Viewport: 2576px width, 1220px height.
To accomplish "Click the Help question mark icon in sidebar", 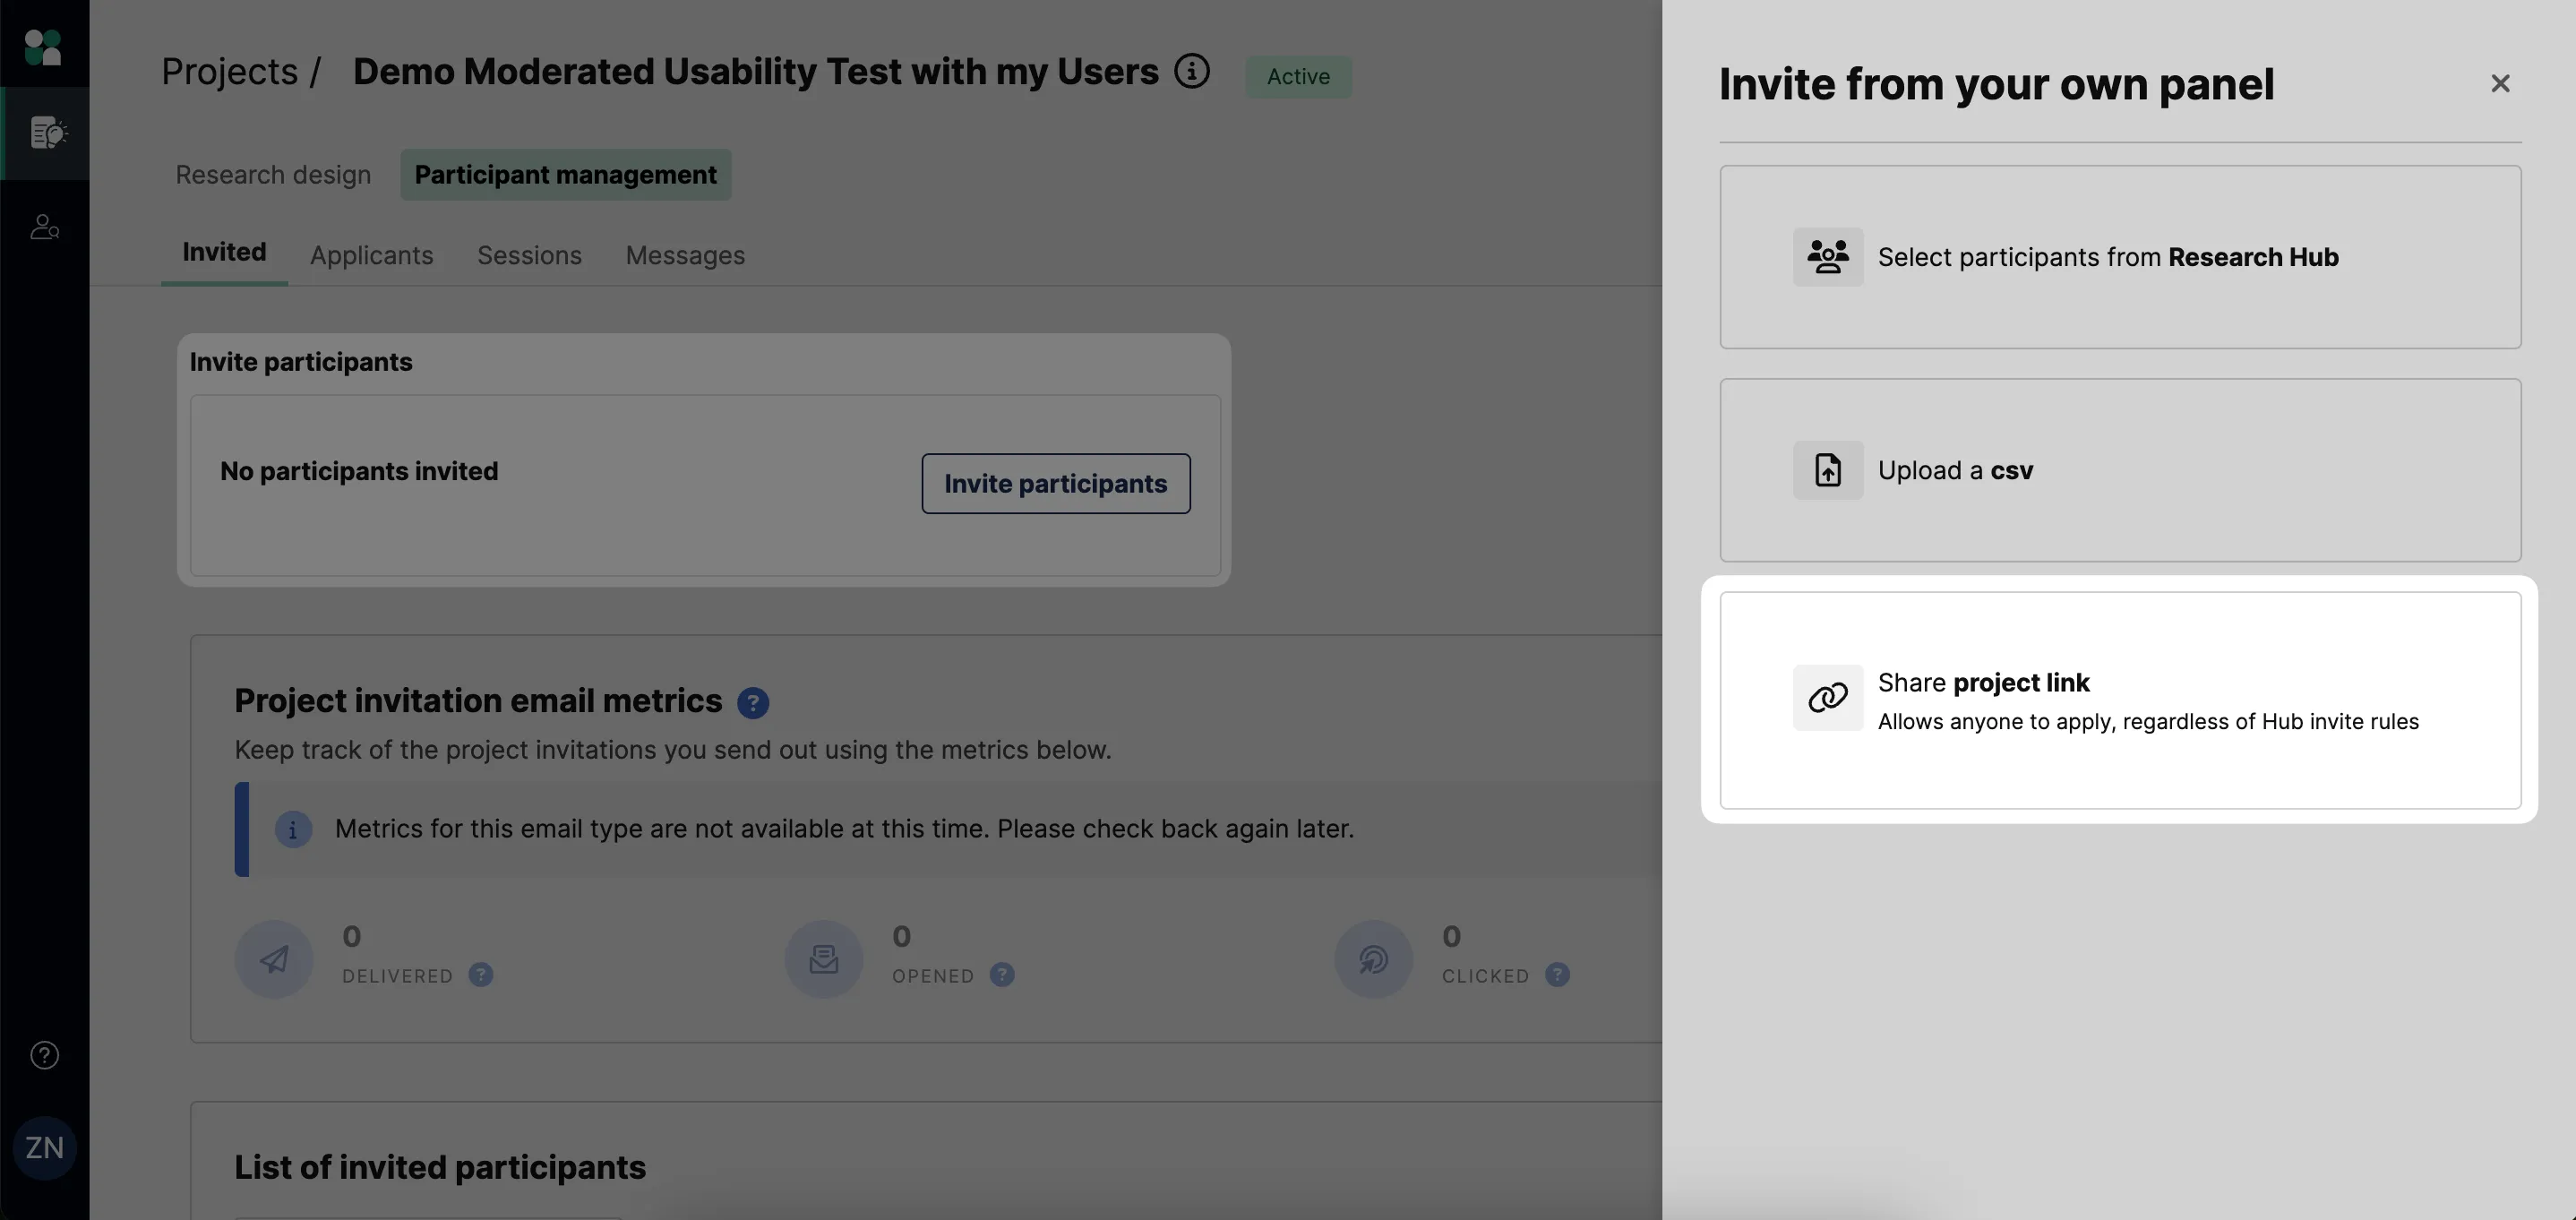I will coord(43,1054).
